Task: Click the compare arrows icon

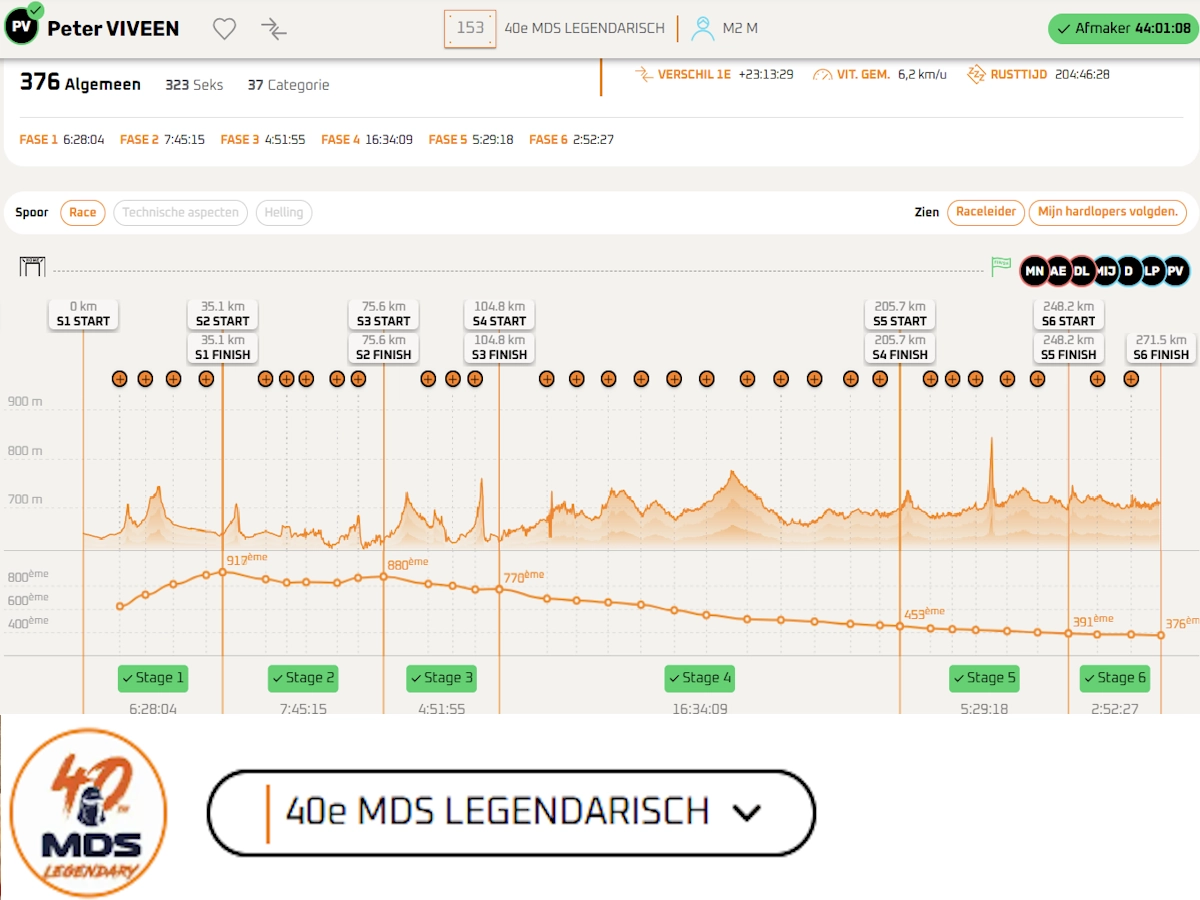Action: point(273,29)
